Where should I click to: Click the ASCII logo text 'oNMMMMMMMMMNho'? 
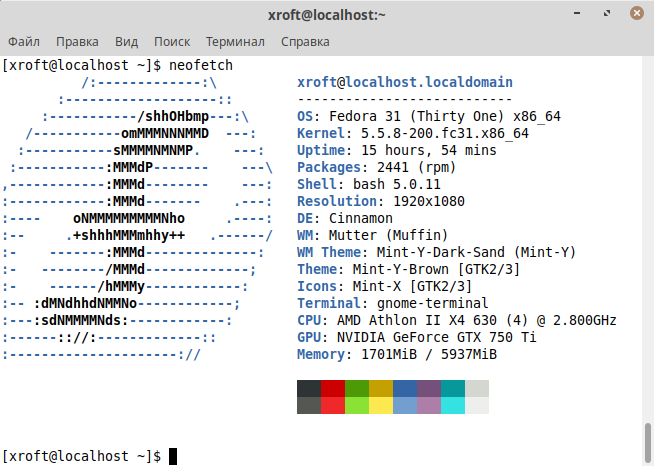click(x=129, y=219)
